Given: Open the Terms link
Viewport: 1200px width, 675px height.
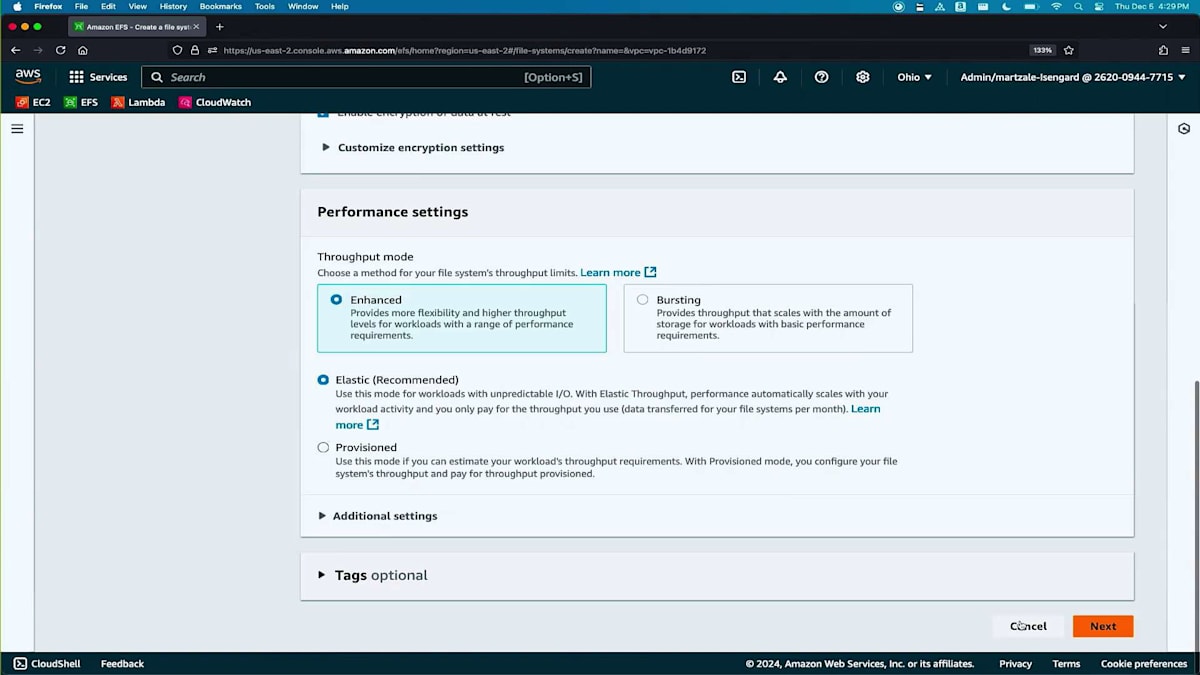Looking at the screenshot, I should [1066, 664].
